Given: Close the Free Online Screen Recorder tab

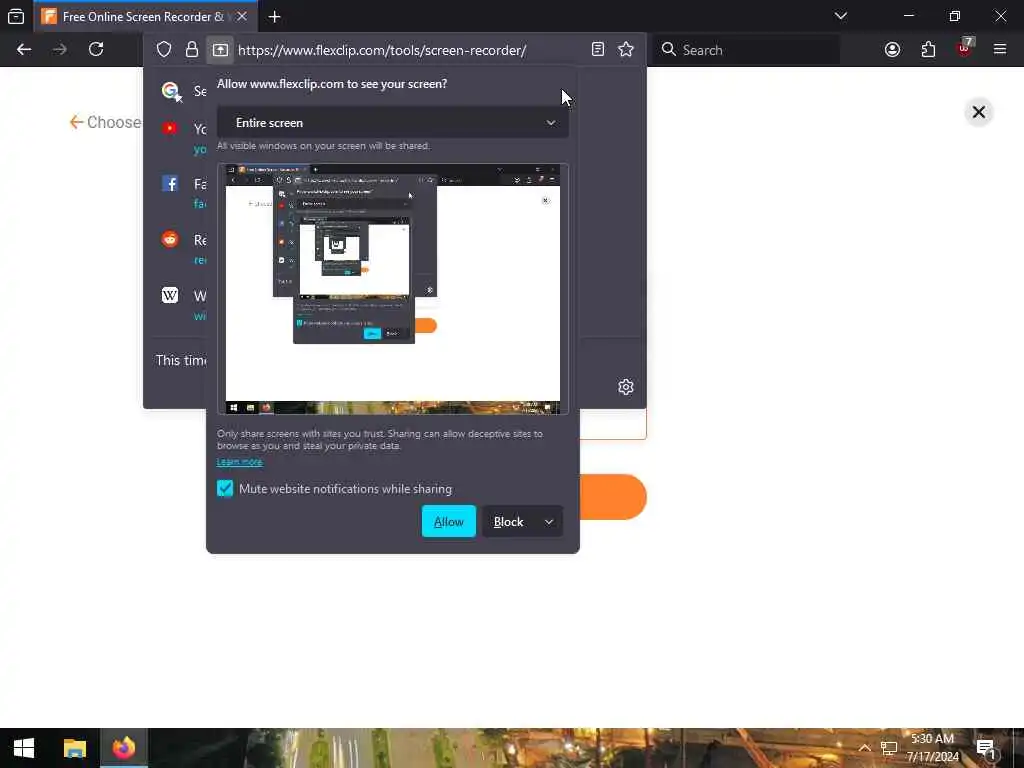Looking at the screenshot, I should click(242, 16).
